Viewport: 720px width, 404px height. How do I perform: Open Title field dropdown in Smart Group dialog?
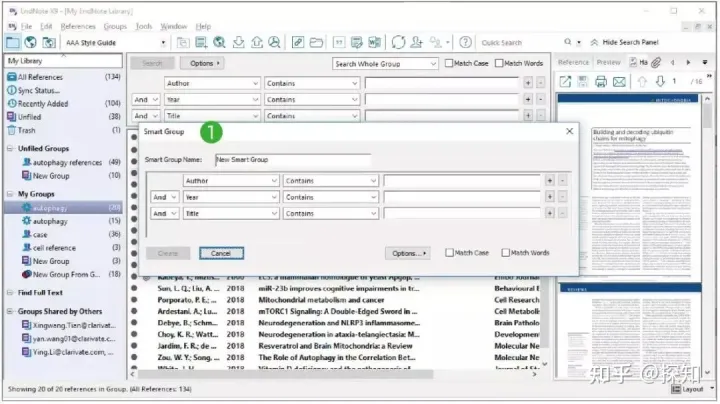tap(231, 213)
